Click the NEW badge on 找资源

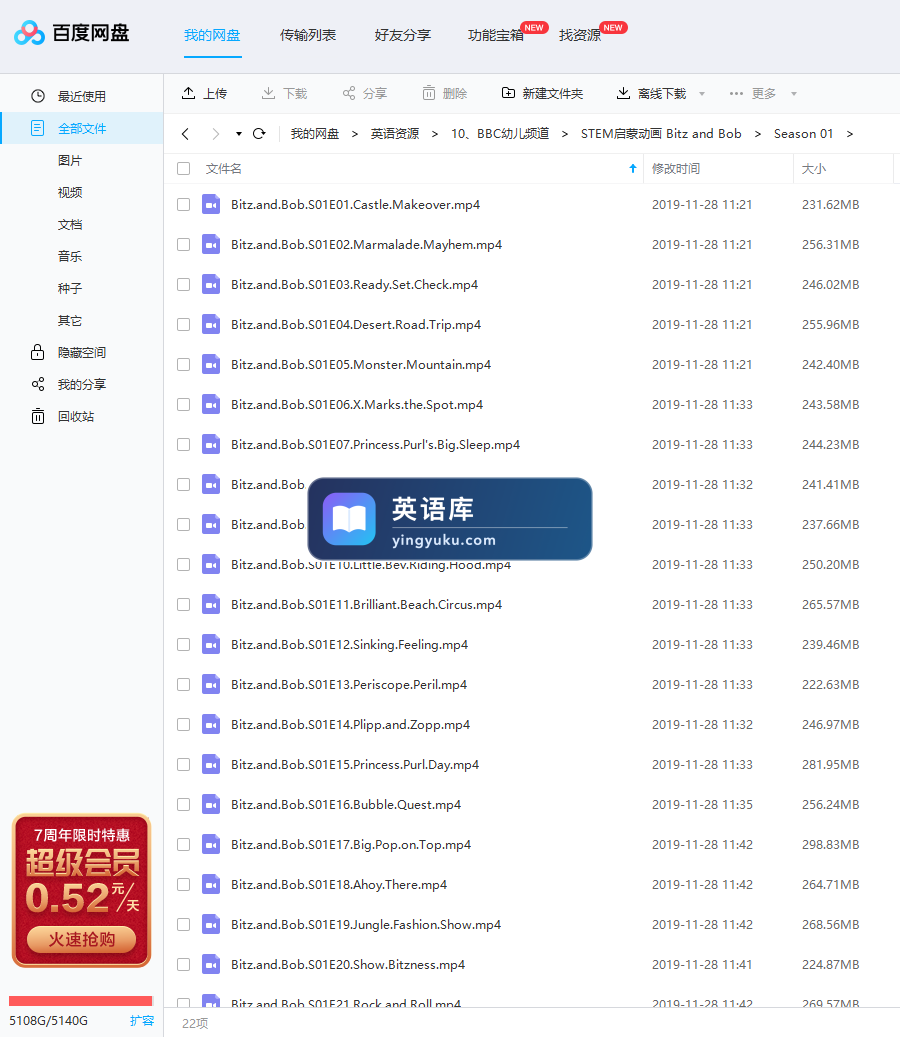613,28
